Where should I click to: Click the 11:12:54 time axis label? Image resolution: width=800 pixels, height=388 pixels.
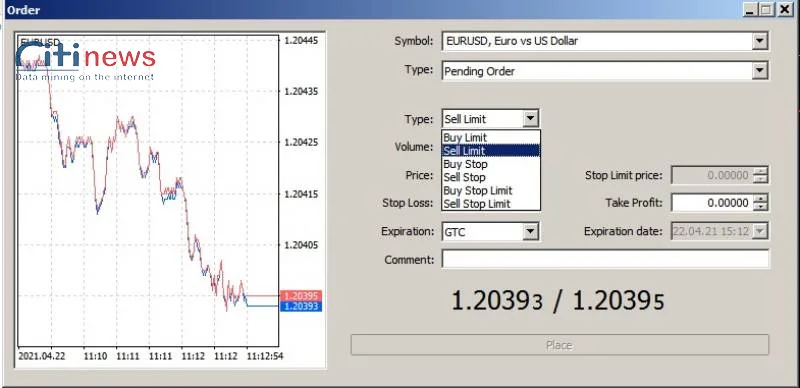pos(265,356)
